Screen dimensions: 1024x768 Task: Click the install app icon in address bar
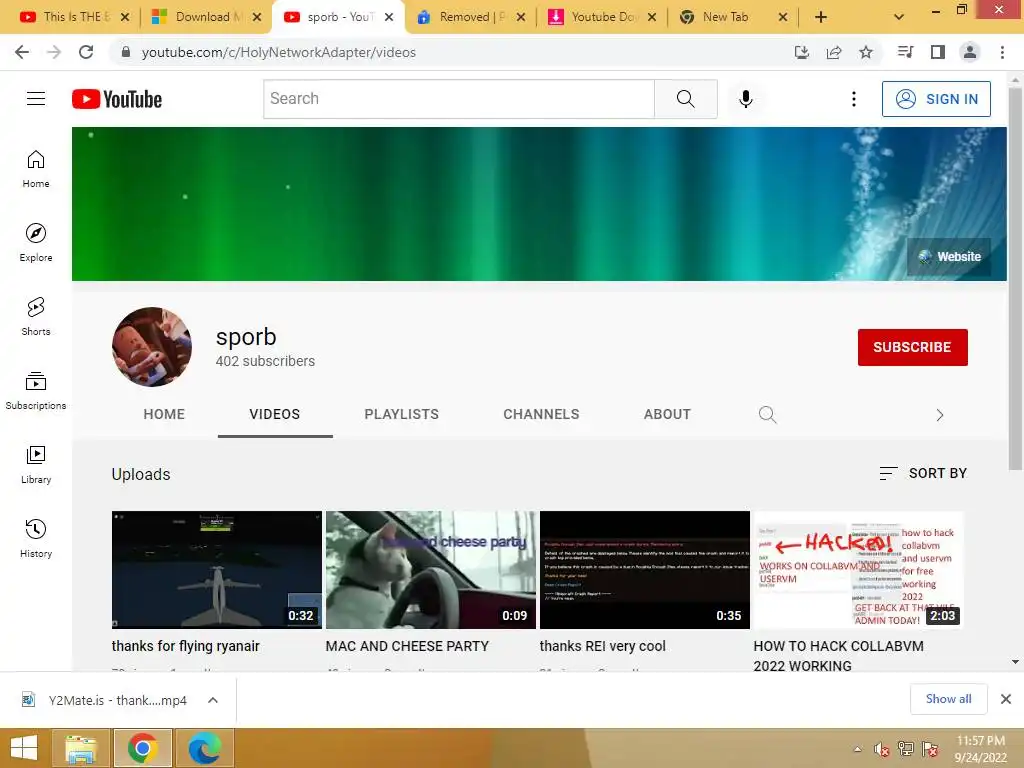tap(802, 52)
